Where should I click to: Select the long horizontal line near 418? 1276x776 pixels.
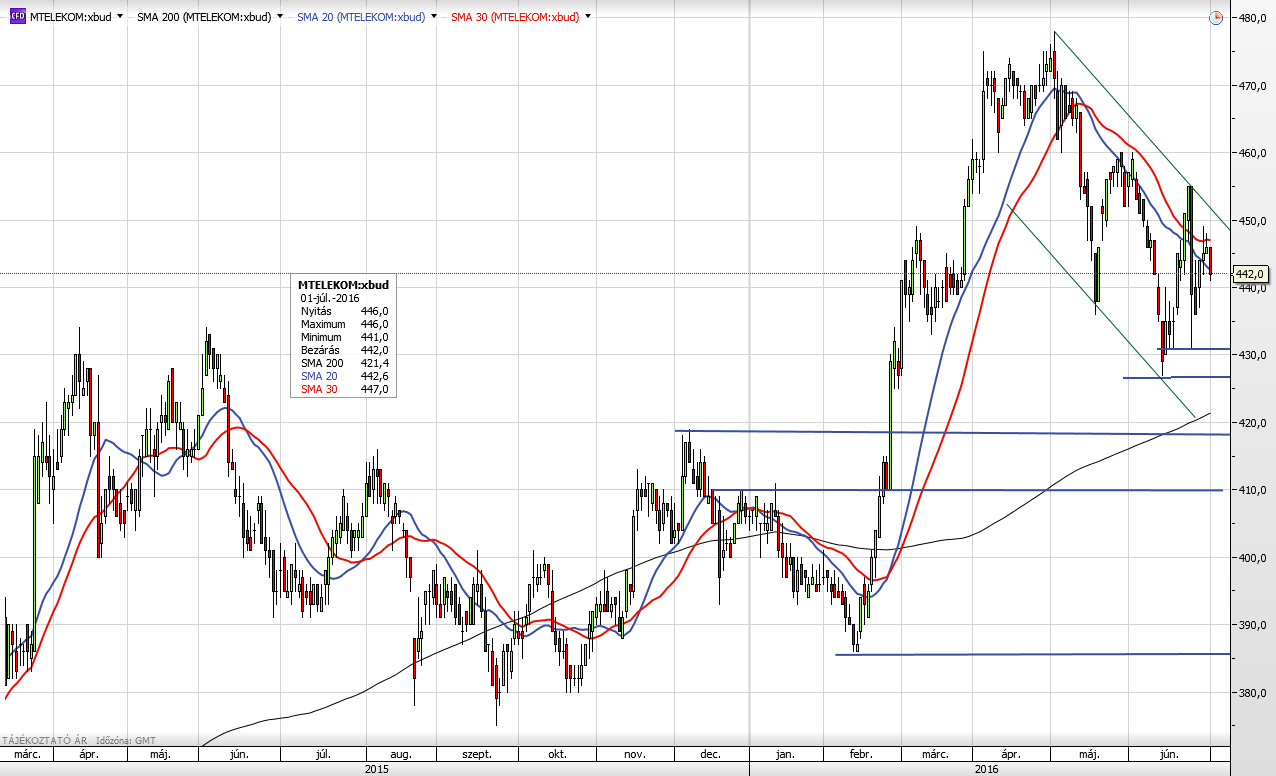pos(952,432)
